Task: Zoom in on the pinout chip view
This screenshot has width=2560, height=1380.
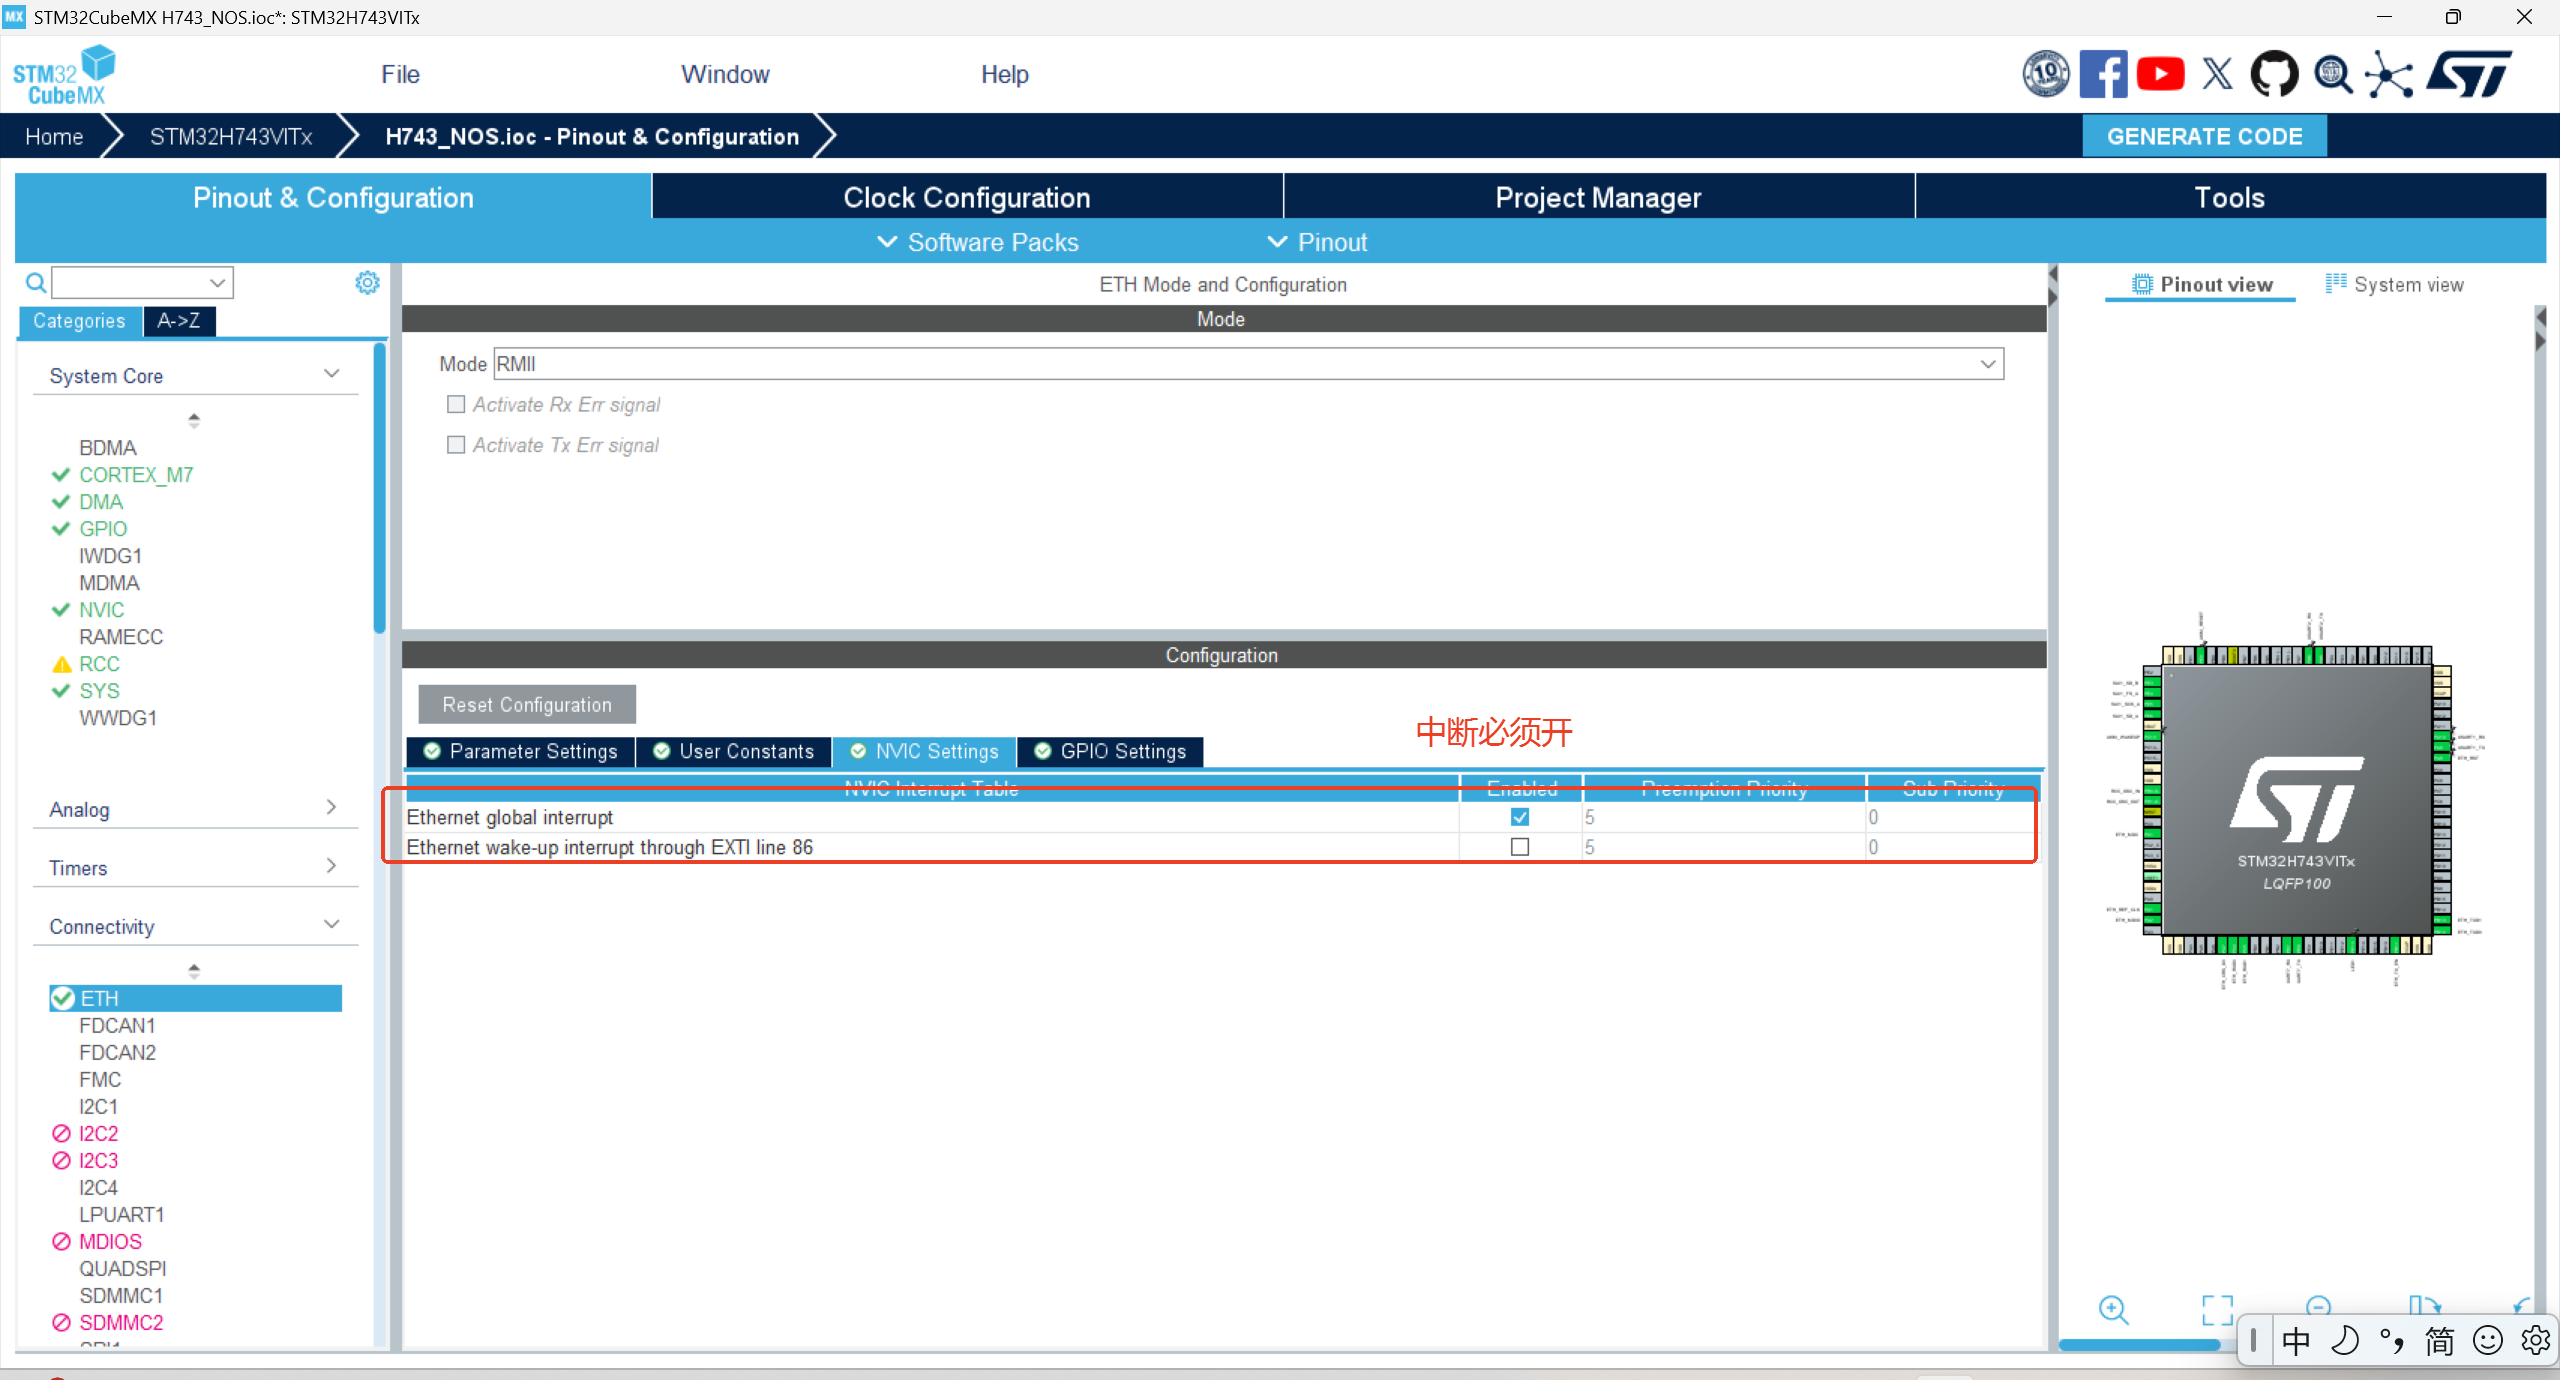Action: pyautogui.click(x=2113, y=1309)
